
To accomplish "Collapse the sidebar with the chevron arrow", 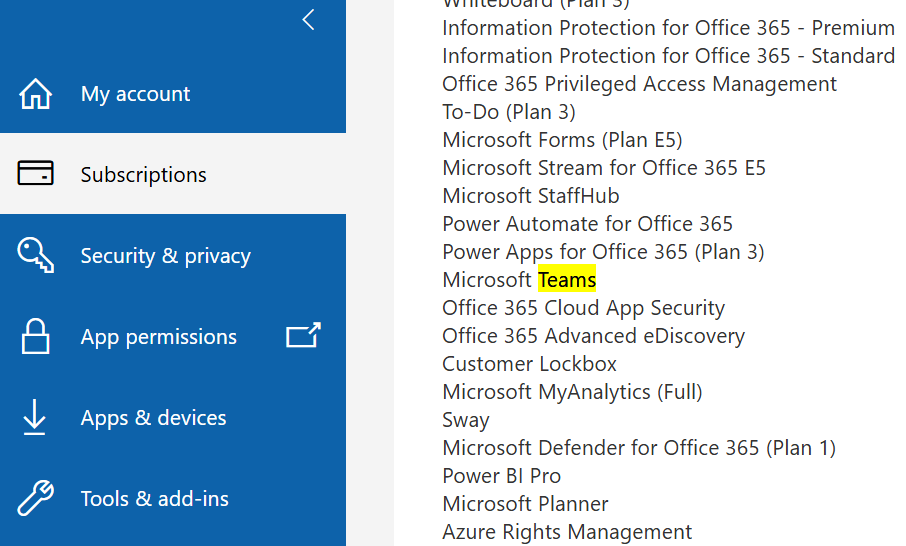I will (x=309, y=20).
